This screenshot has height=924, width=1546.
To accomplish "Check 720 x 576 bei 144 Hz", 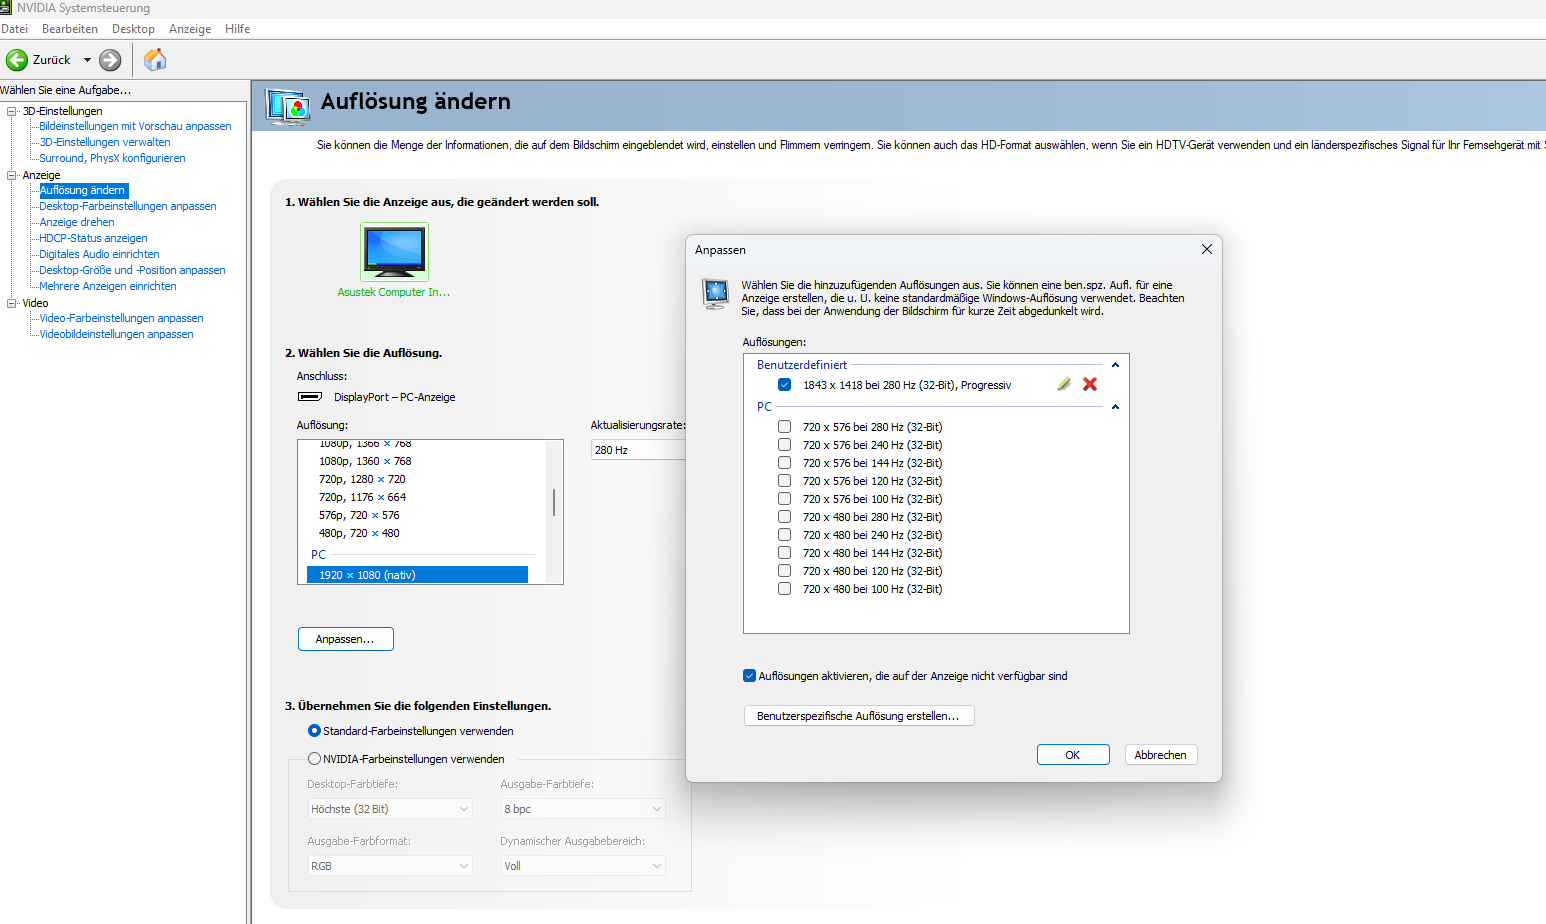I will click(x=784, y=463).
